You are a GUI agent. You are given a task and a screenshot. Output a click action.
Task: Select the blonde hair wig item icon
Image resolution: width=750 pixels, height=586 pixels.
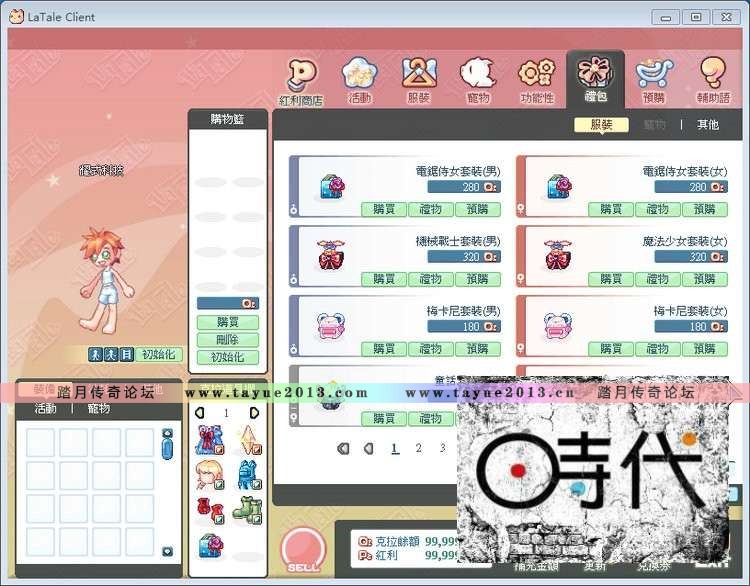click(210, 475)
